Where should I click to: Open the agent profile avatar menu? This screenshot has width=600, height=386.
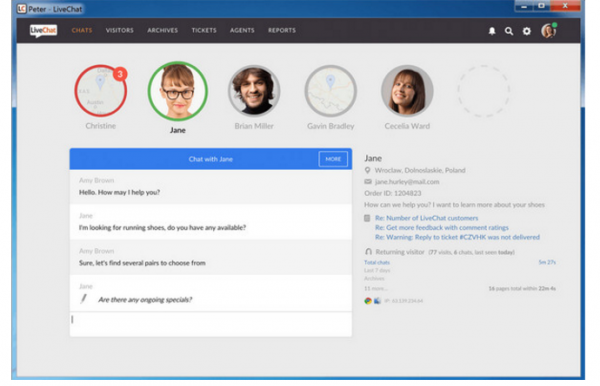549,31
